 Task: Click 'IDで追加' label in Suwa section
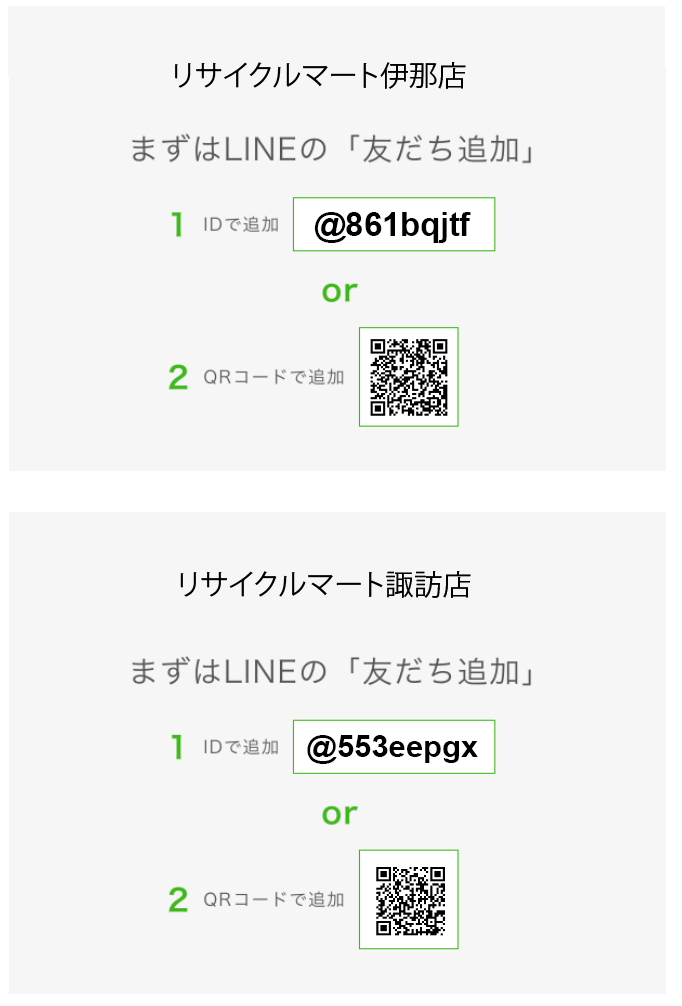(241, 747)
